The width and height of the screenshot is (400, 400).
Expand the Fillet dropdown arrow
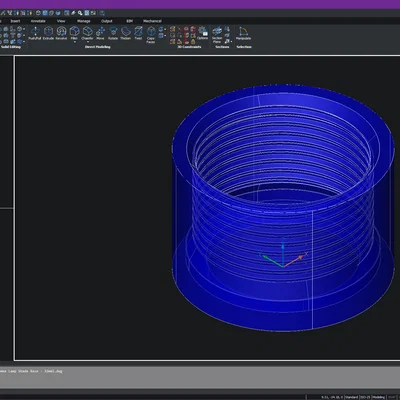pyautogui.click(x=74, y=42)
